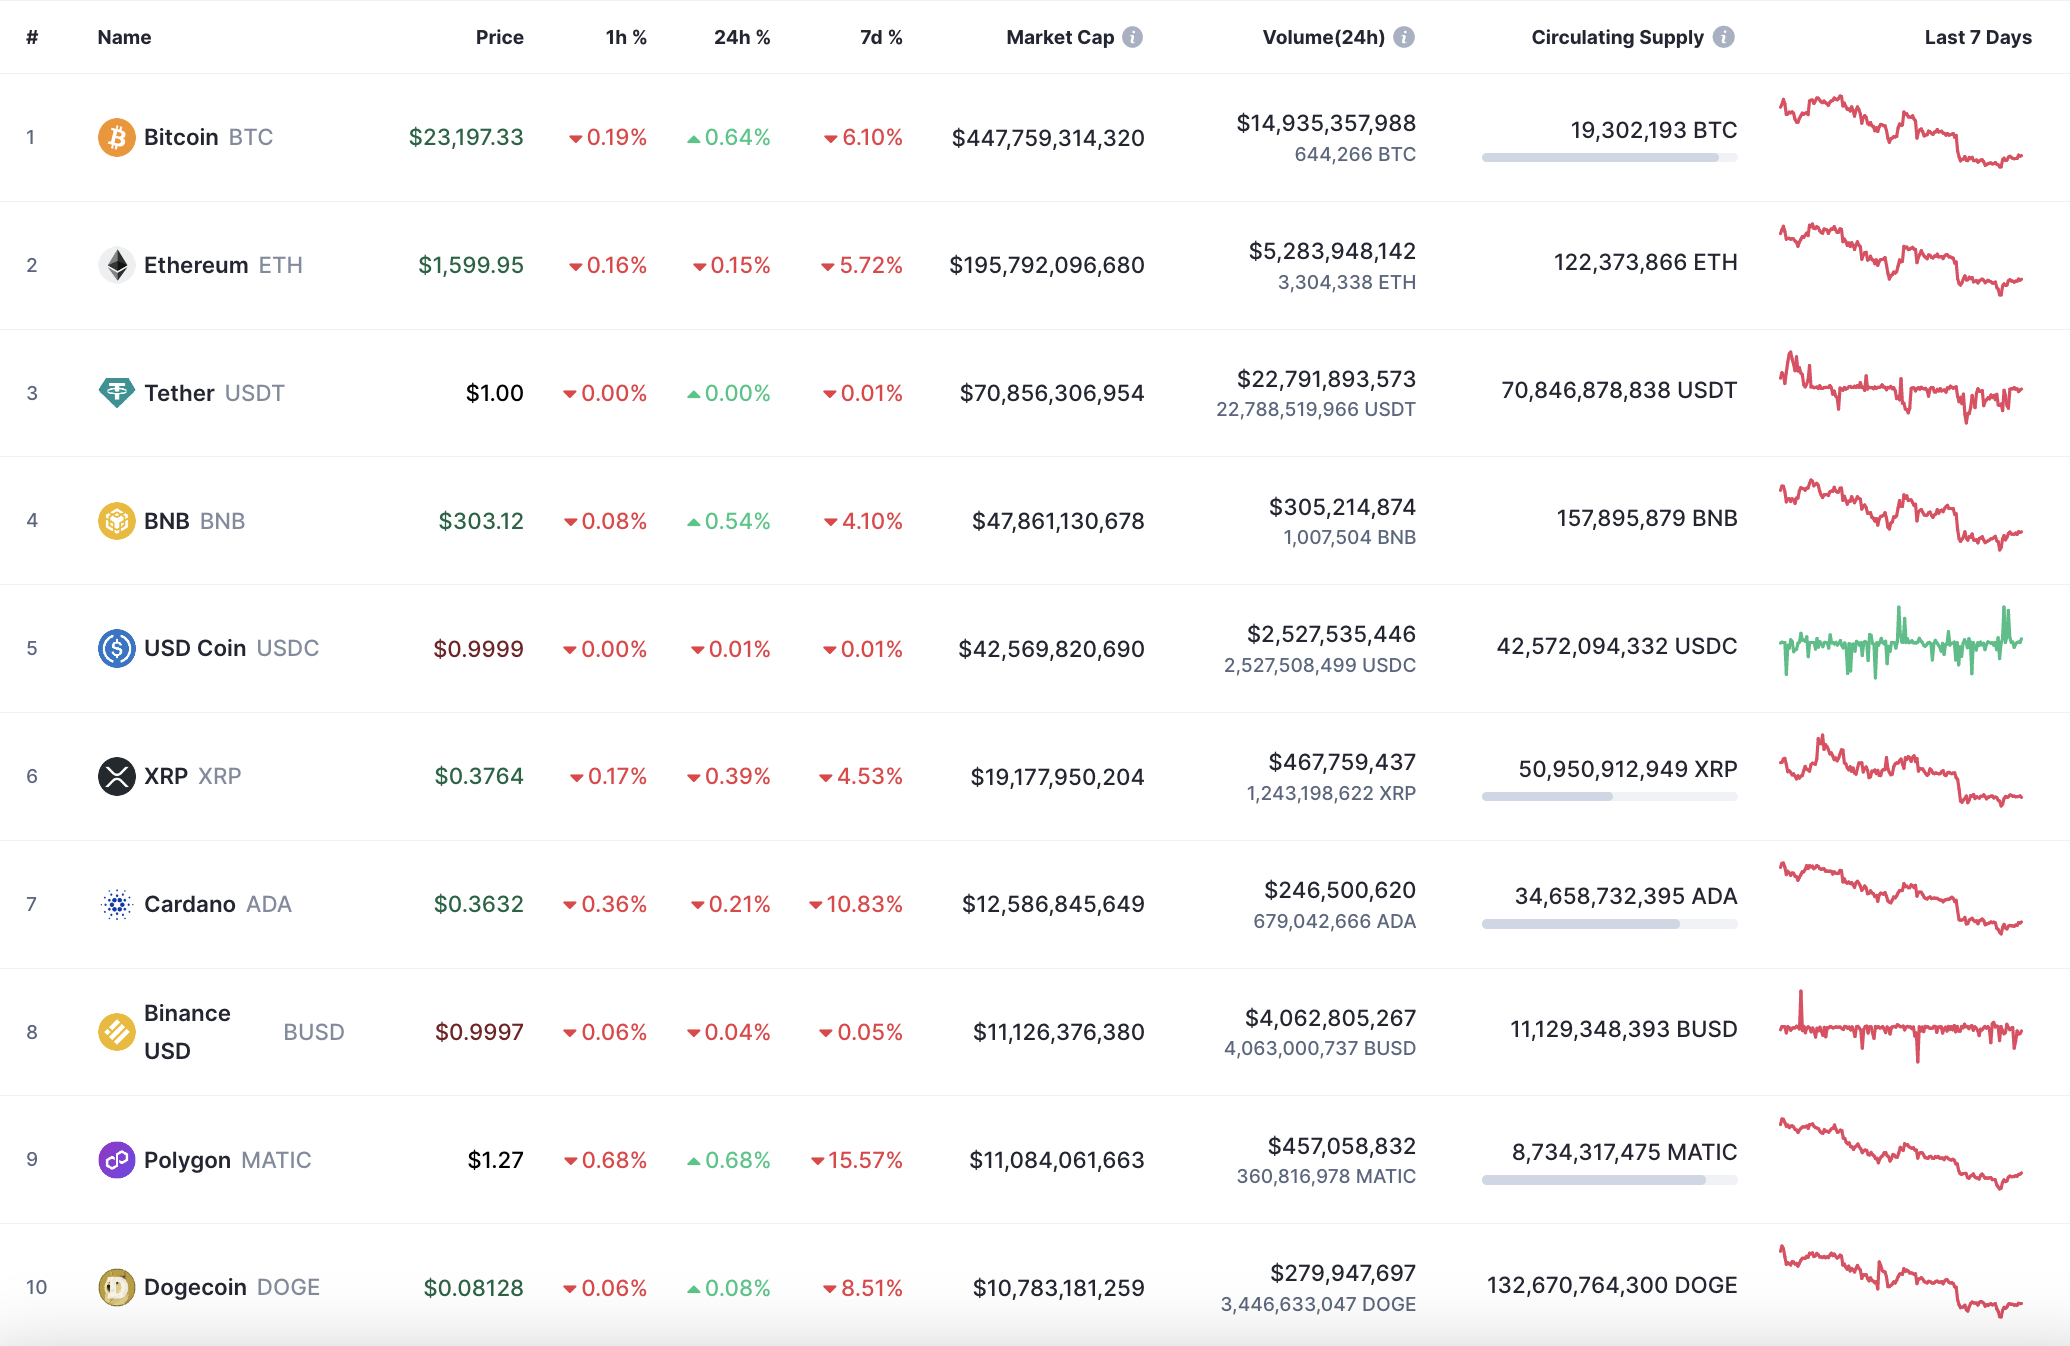Sort rows by the # column

click(x=32, y=37)
